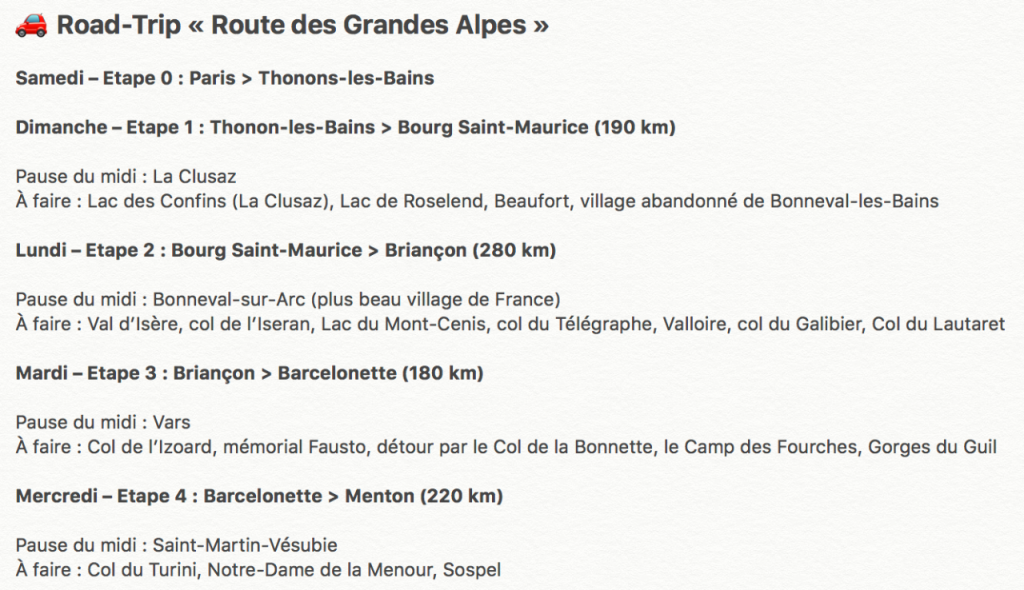The width and height of the screenshot is (1024, 590).
Task: Click the Bonneval-sur-Arc lunch break line
Action: click(x=288, y=299)
